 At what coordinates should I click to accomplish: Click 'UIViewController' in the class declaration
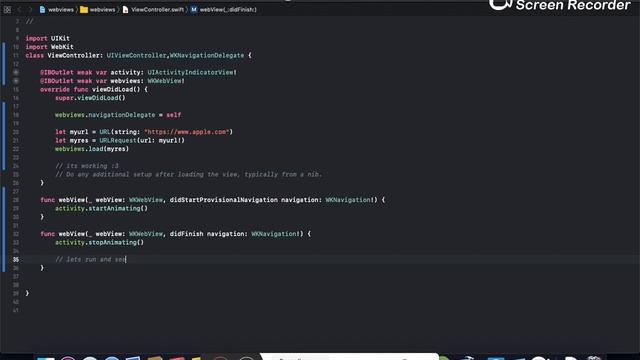136,56
